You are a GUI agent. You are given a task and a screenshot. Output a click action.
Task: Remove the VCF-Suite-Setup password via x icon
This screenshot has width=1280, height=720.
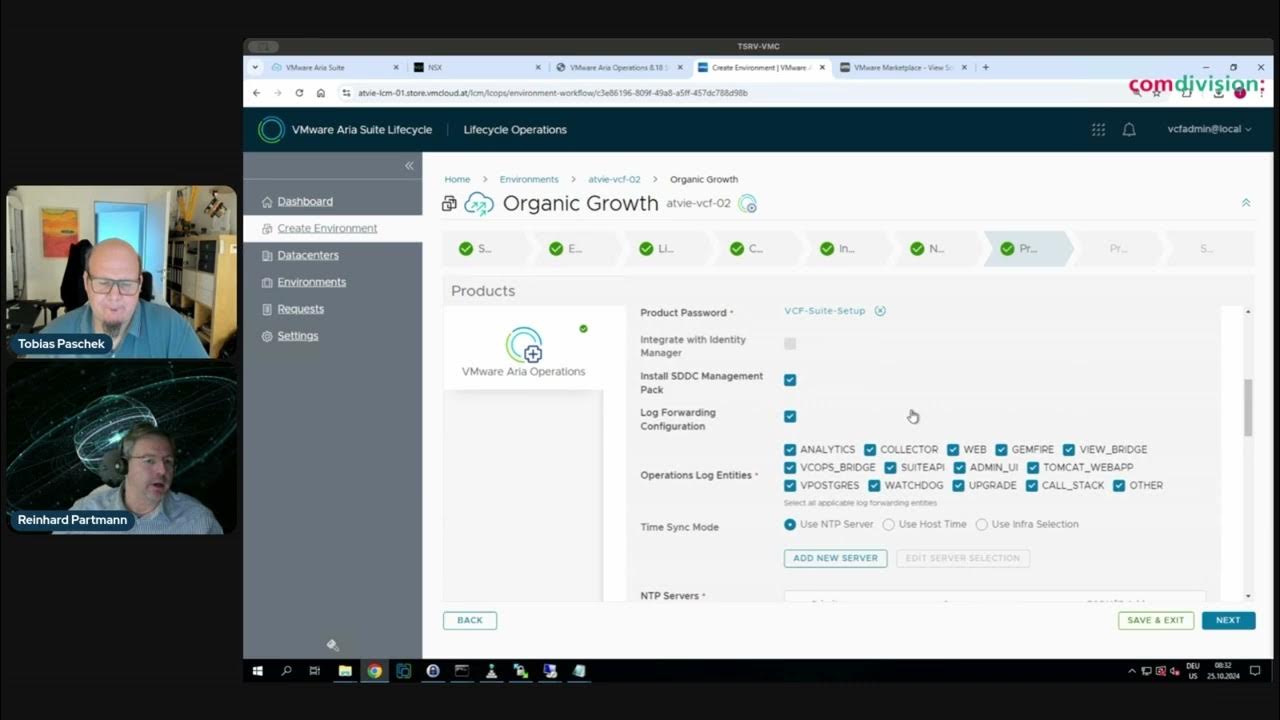880,311
